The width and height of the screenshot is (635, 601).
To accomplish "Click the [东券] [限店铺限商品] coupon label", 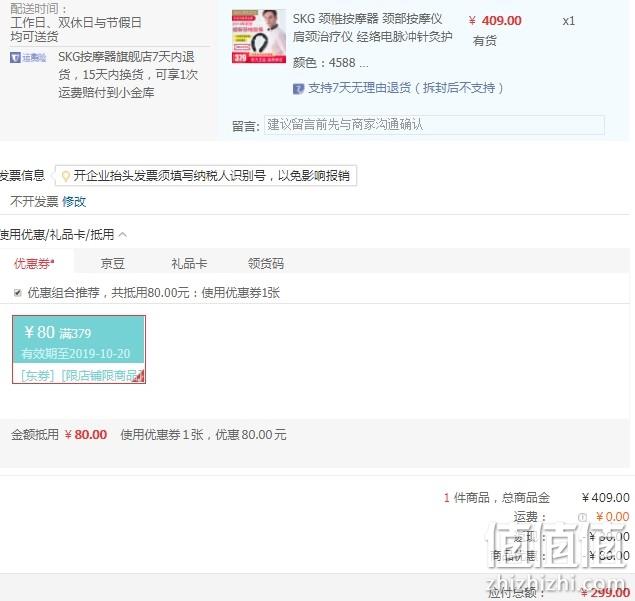I will tap(79, 376).
